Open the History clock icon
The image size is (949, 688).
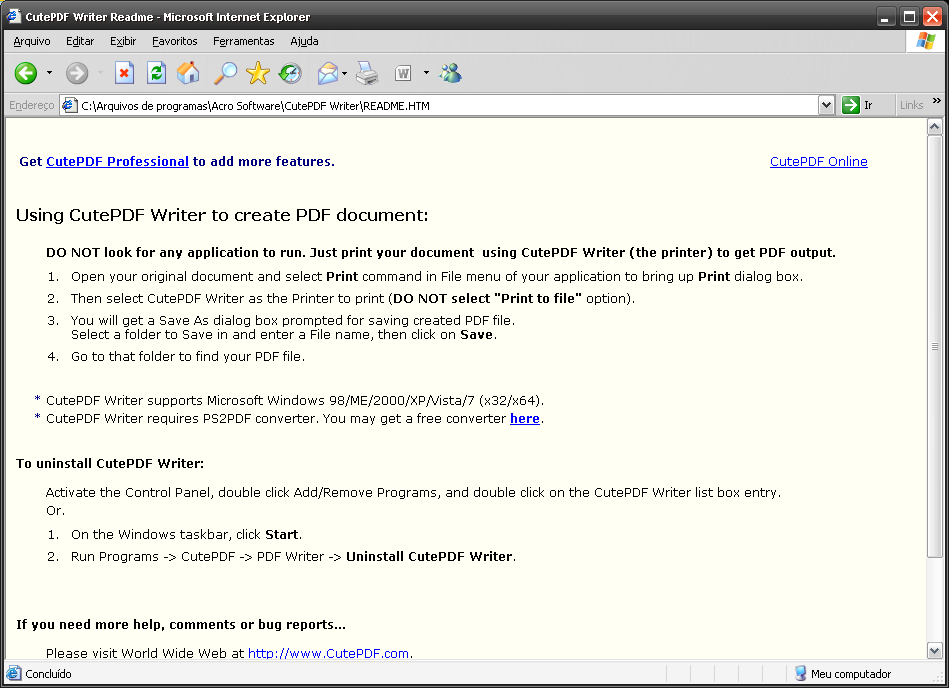[x=290, y=73]
